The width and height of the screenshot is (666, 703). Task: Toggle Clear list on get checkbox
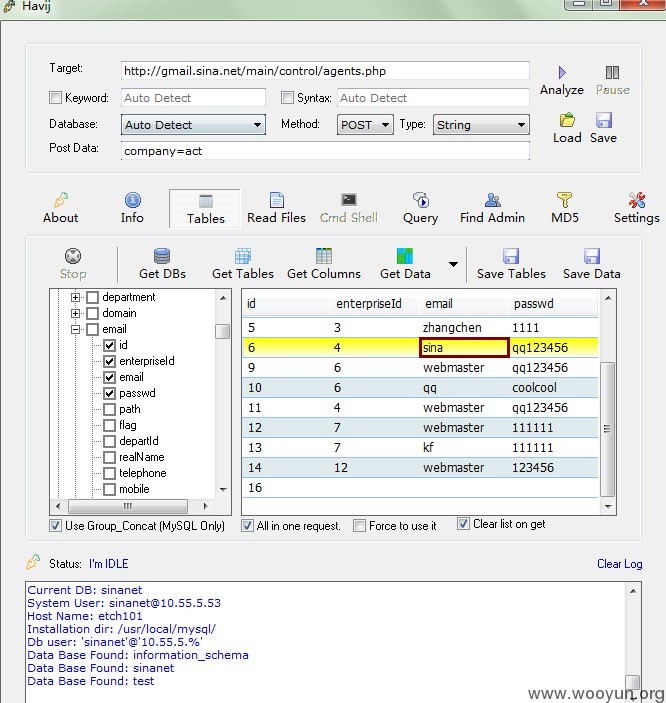tap(463, 524)
